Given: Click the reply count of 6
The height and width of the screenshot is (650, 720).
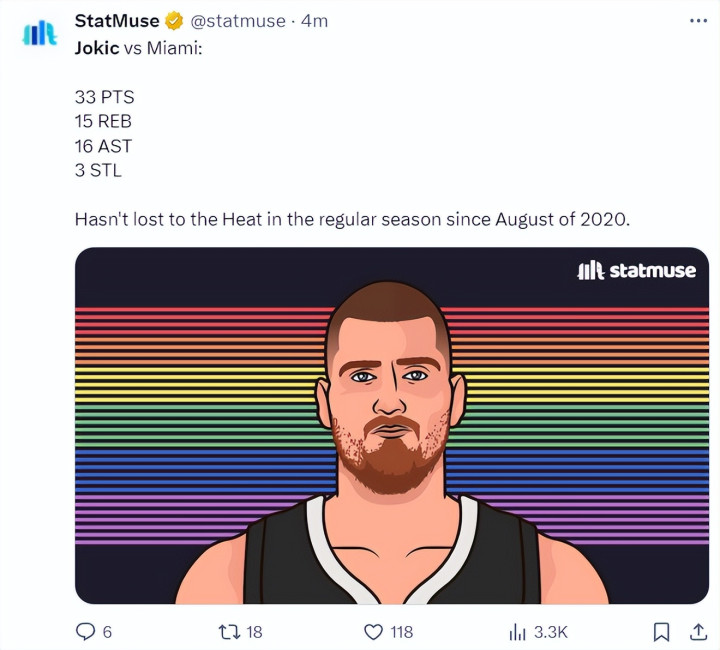Looking at the screenshot, I should 107,632.
